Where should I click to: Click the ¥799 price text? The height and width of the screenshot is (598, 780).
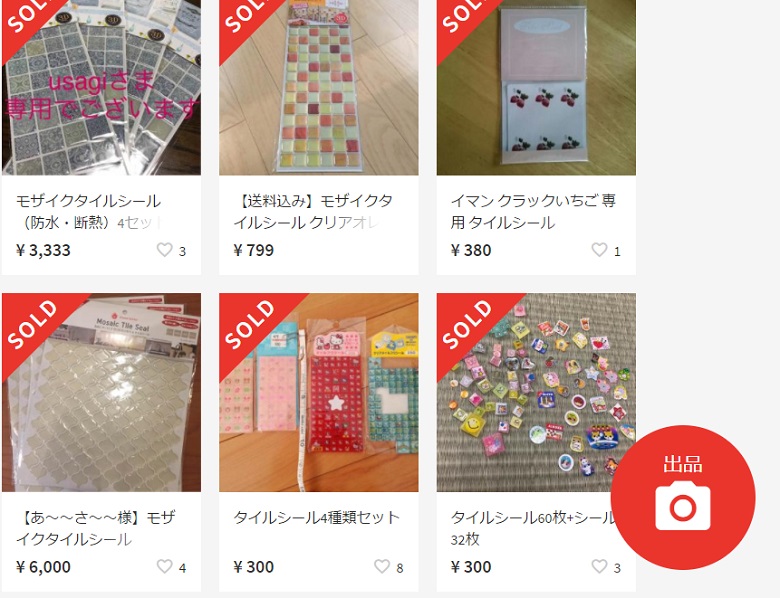click(x=254, y=250)
